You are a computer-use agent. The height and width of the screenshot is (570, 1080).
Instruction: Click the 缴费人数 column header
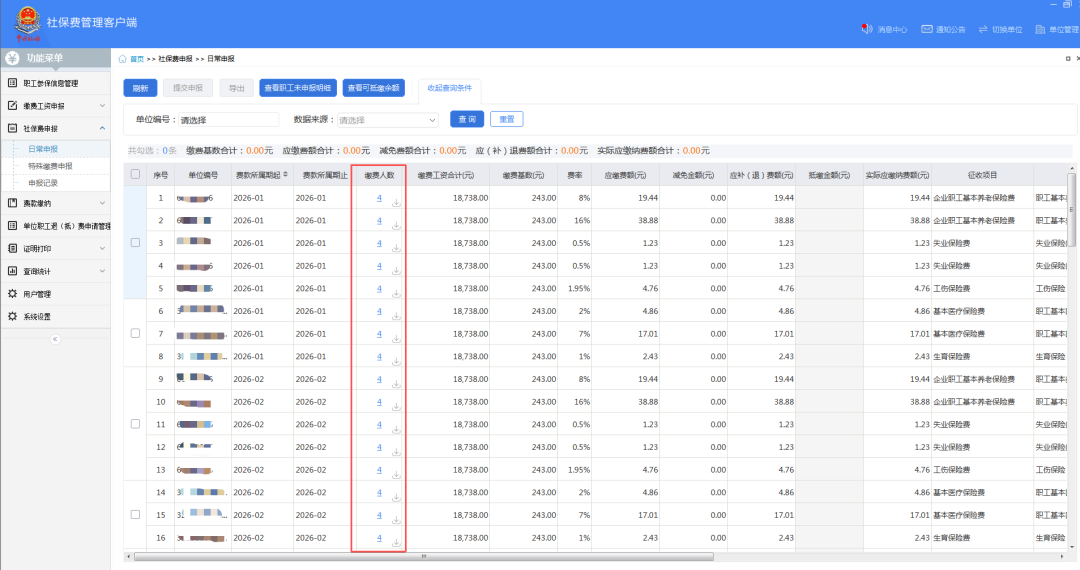(380, 175)
